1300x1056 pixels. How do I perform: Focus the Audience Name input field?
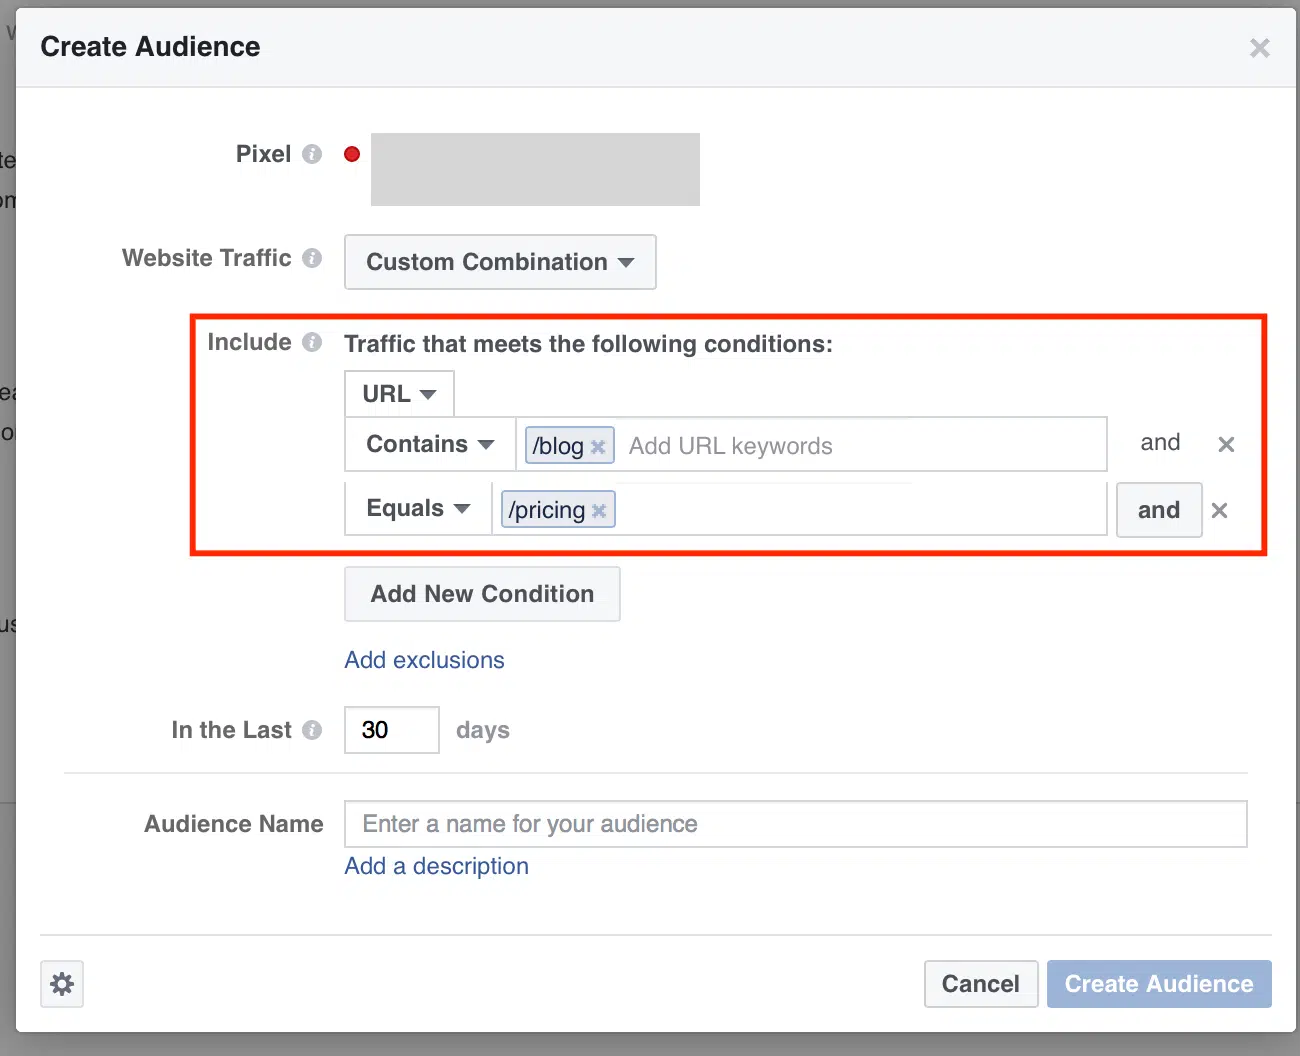(x=795, y=824)
